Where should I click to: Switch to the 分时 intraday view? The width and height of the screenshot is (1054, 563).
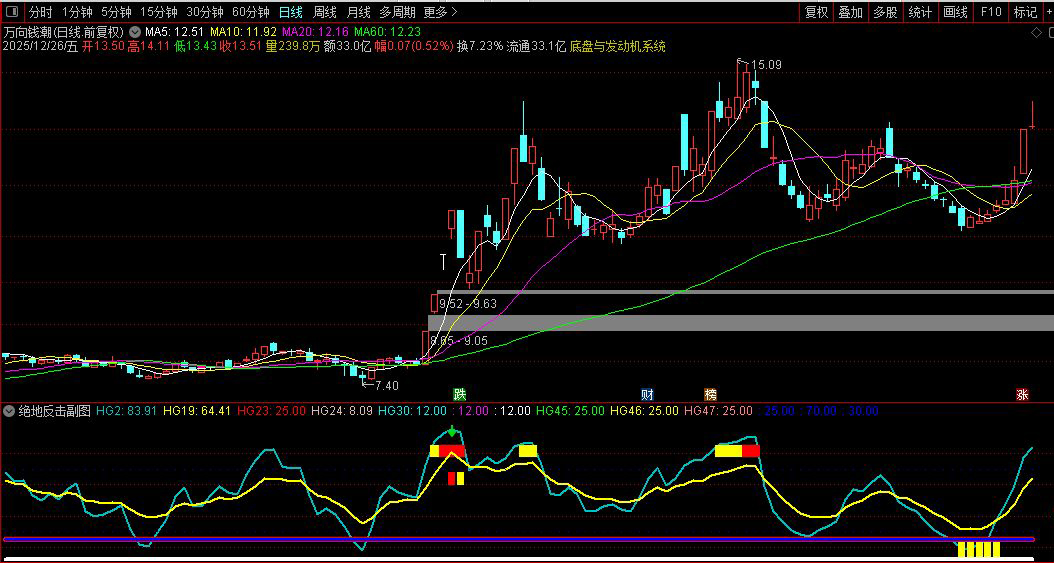(x=40, y=13)
